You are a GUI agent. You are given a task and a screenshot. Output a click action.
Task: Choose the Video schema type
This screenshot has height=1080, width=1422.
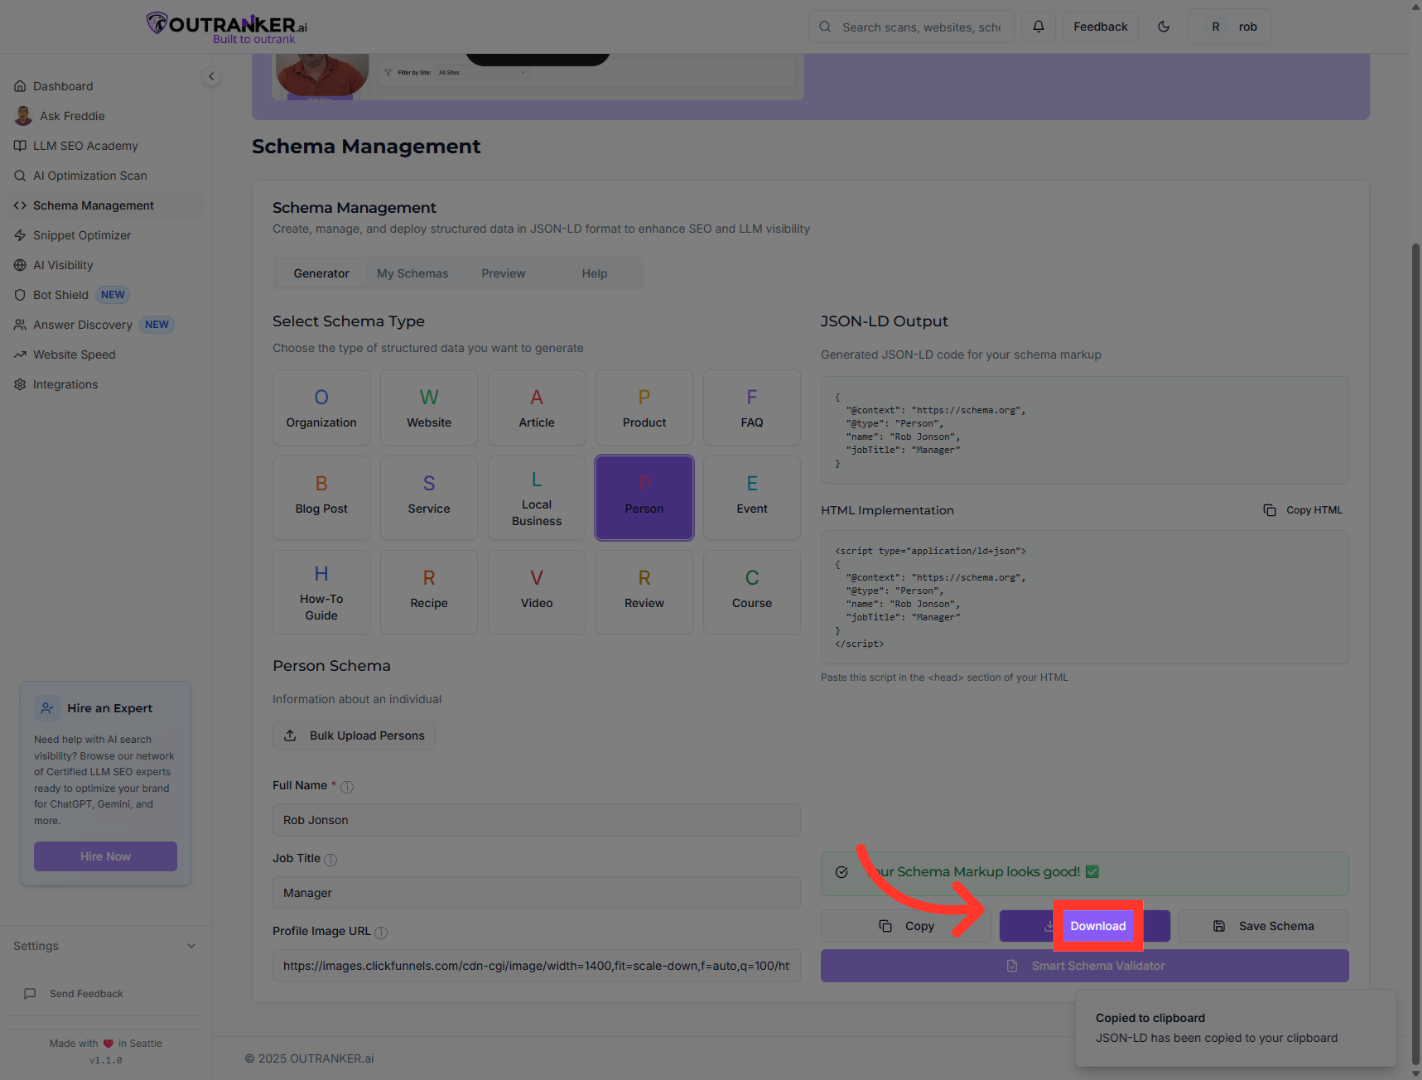(x=537, y=592)
